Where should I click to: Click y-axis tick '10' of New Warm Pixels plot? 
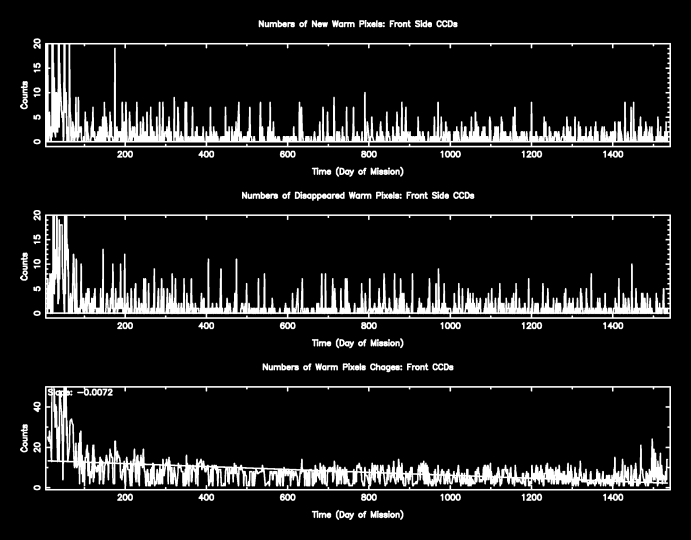(37, 93)
